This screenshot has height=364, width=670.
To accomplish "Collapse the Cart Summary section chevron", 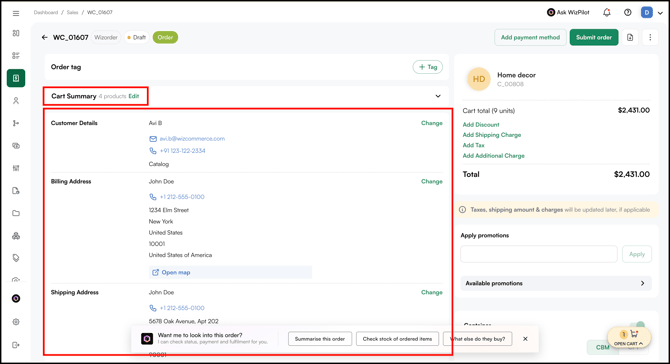I will [x=438, y=96].
